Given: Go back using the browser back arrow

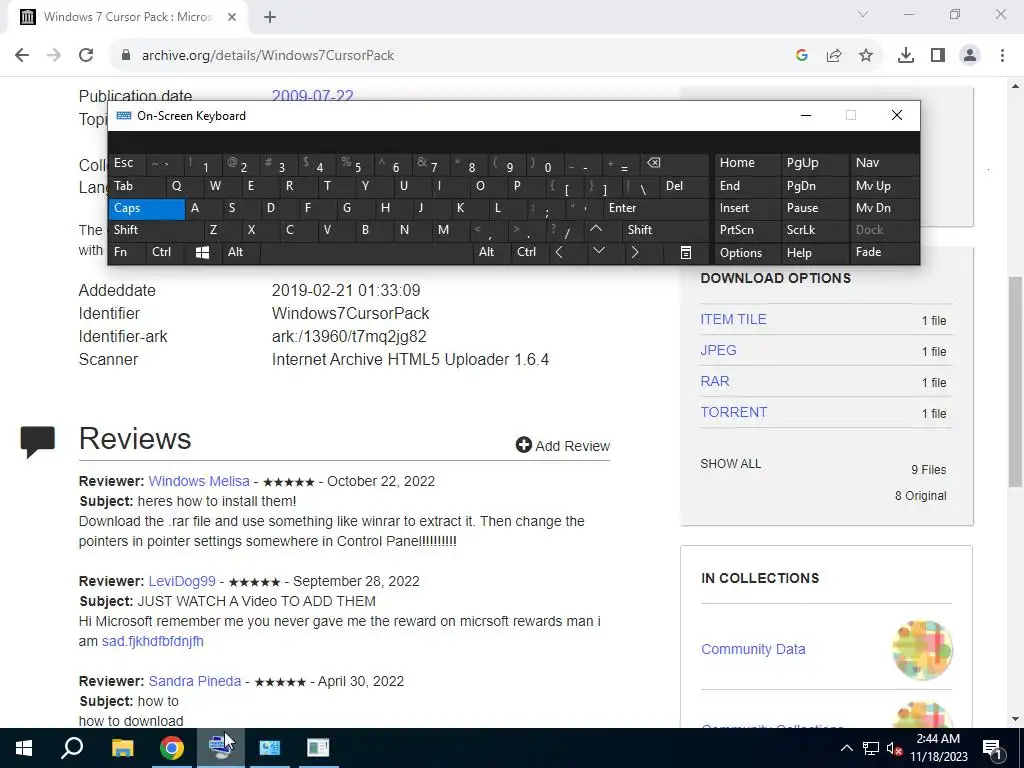Looking at the screenshot, I should pyautogui.click(x=22, y=56).
